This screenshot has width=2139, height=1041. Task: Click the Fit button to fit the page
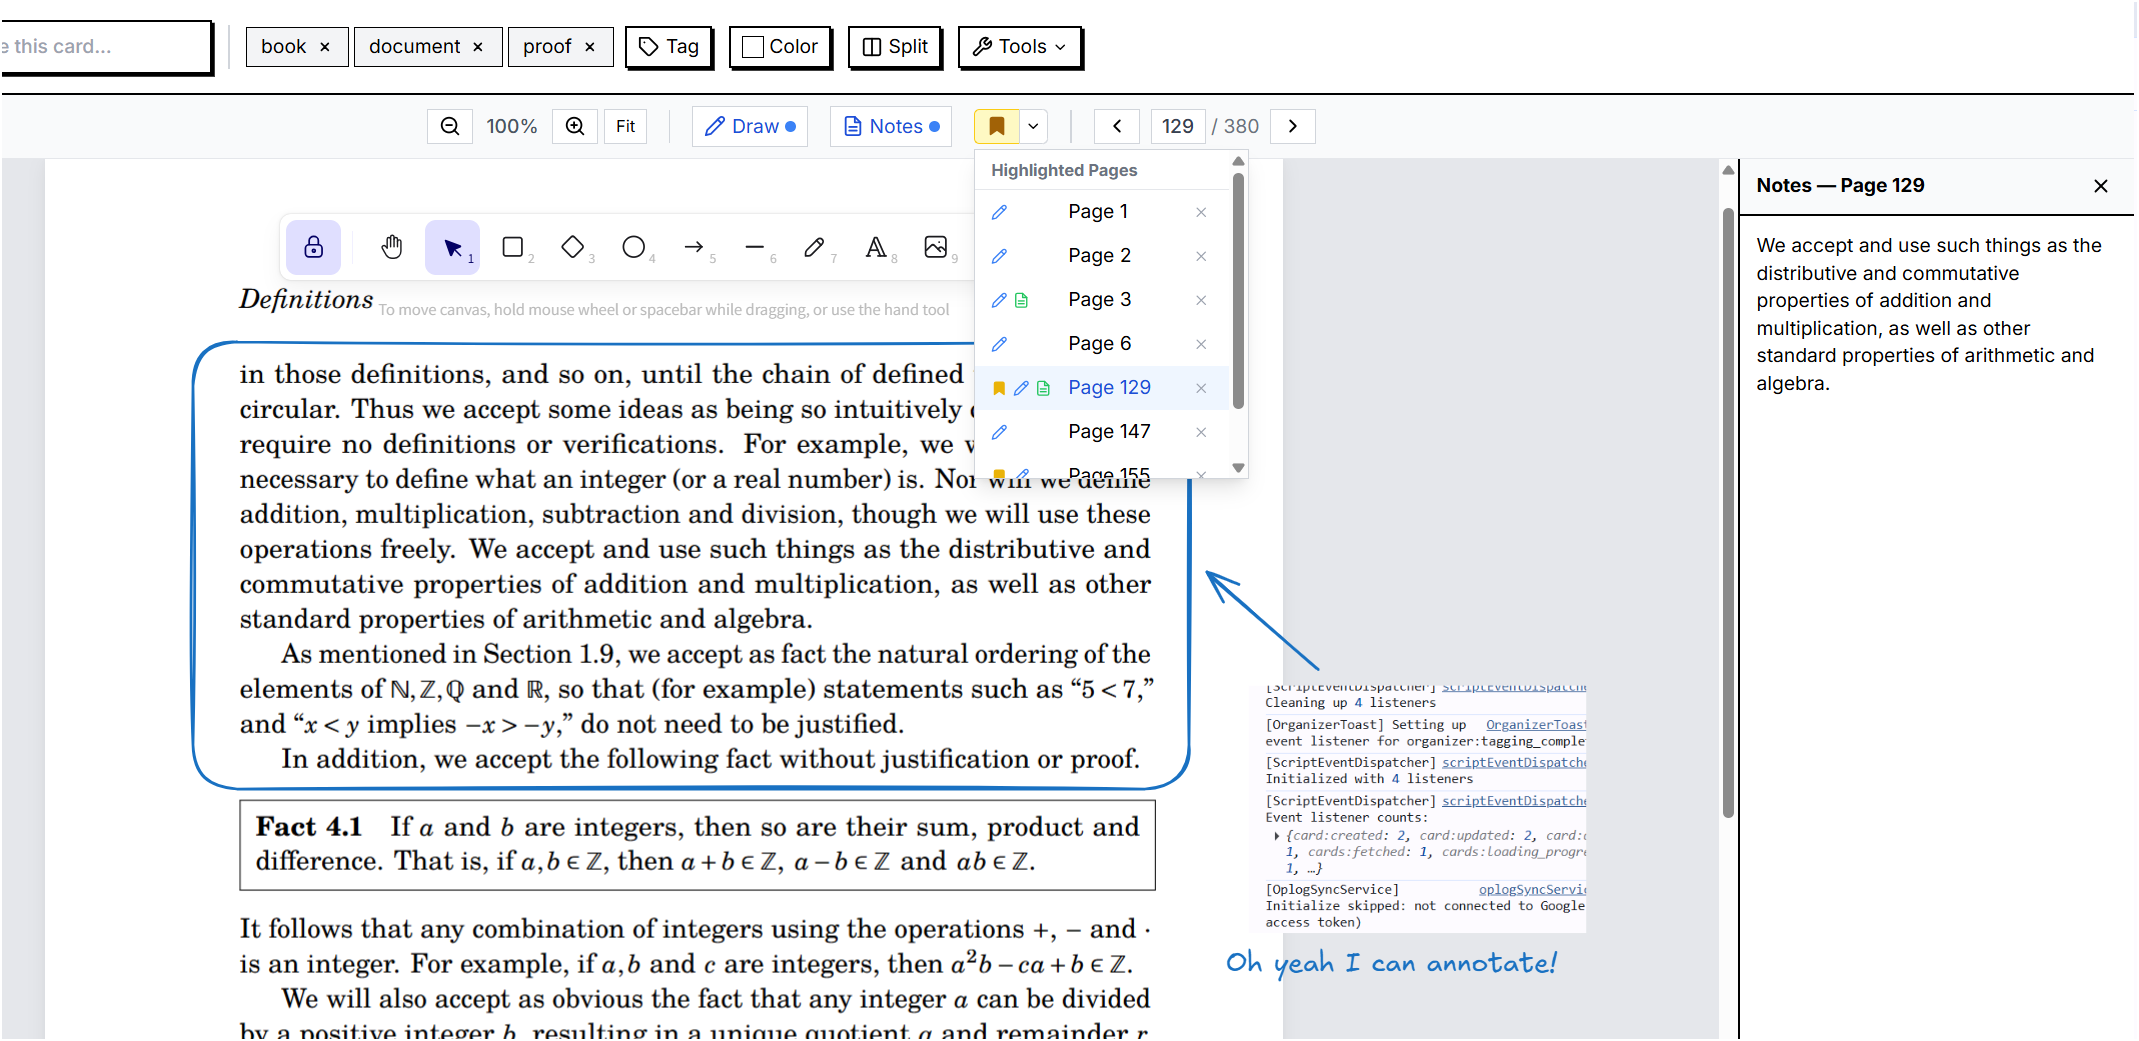(625, 126)
